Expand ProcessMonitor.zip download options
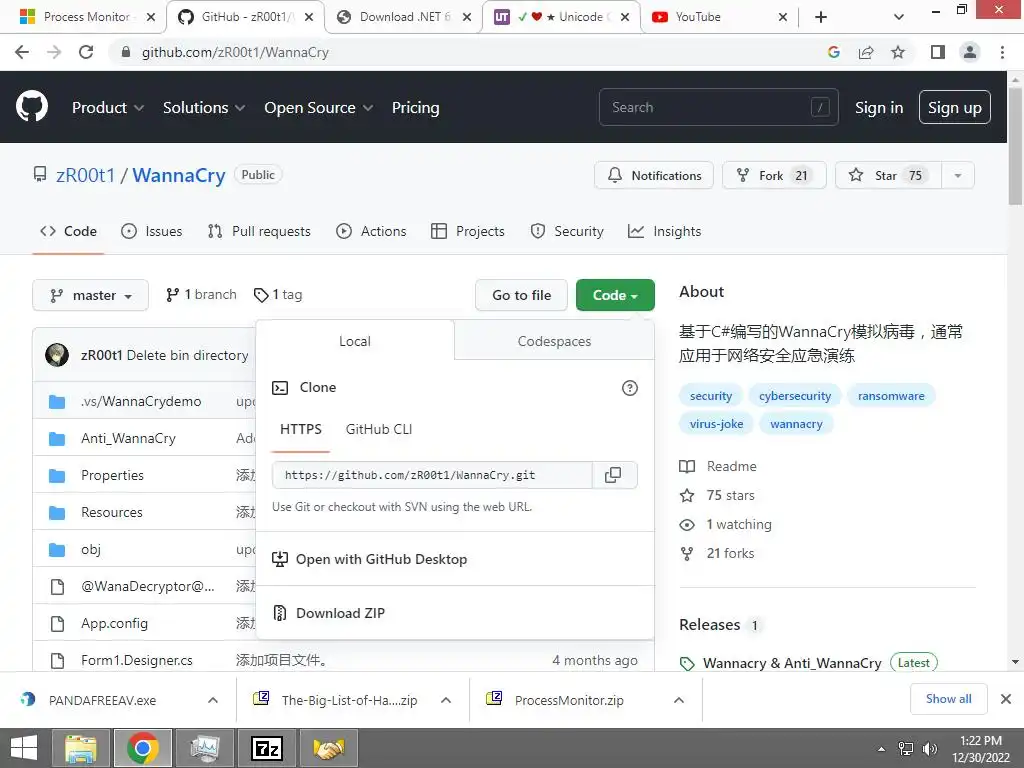 [679, 700]
